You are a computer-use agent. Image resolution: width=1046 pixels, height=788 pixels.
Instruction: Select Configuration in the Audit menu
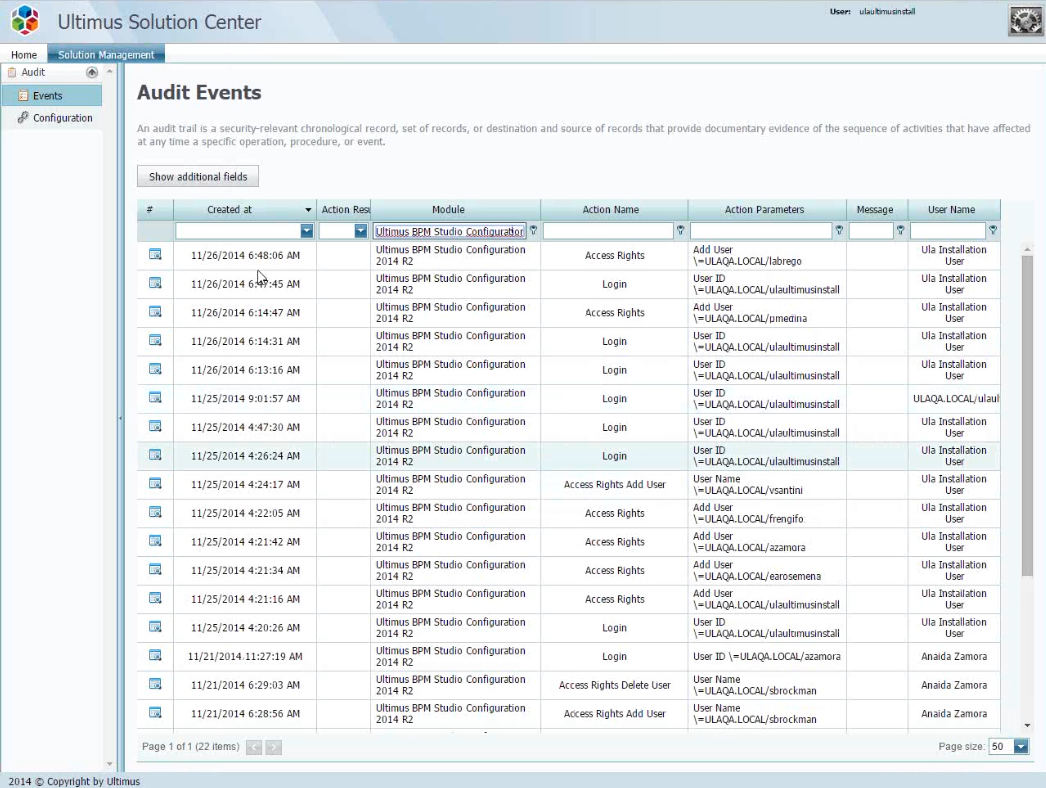click(52, 117)
